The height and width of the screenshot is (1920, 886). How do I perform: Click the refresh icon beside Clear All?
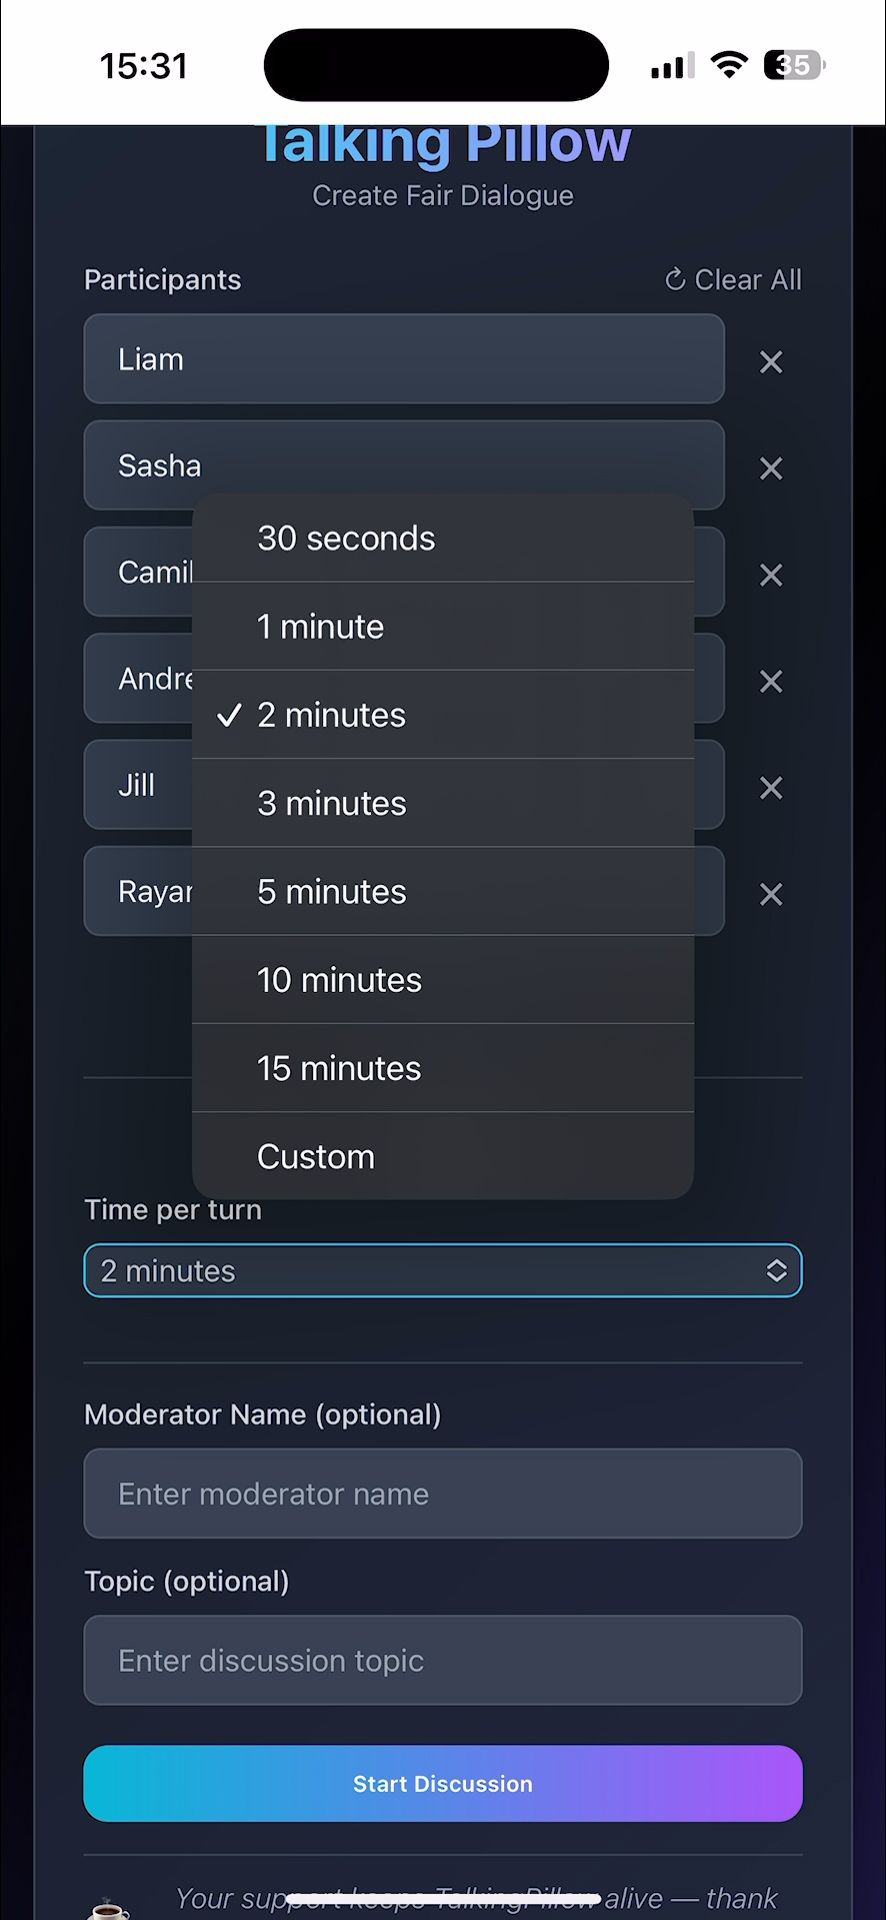point(674,279)
